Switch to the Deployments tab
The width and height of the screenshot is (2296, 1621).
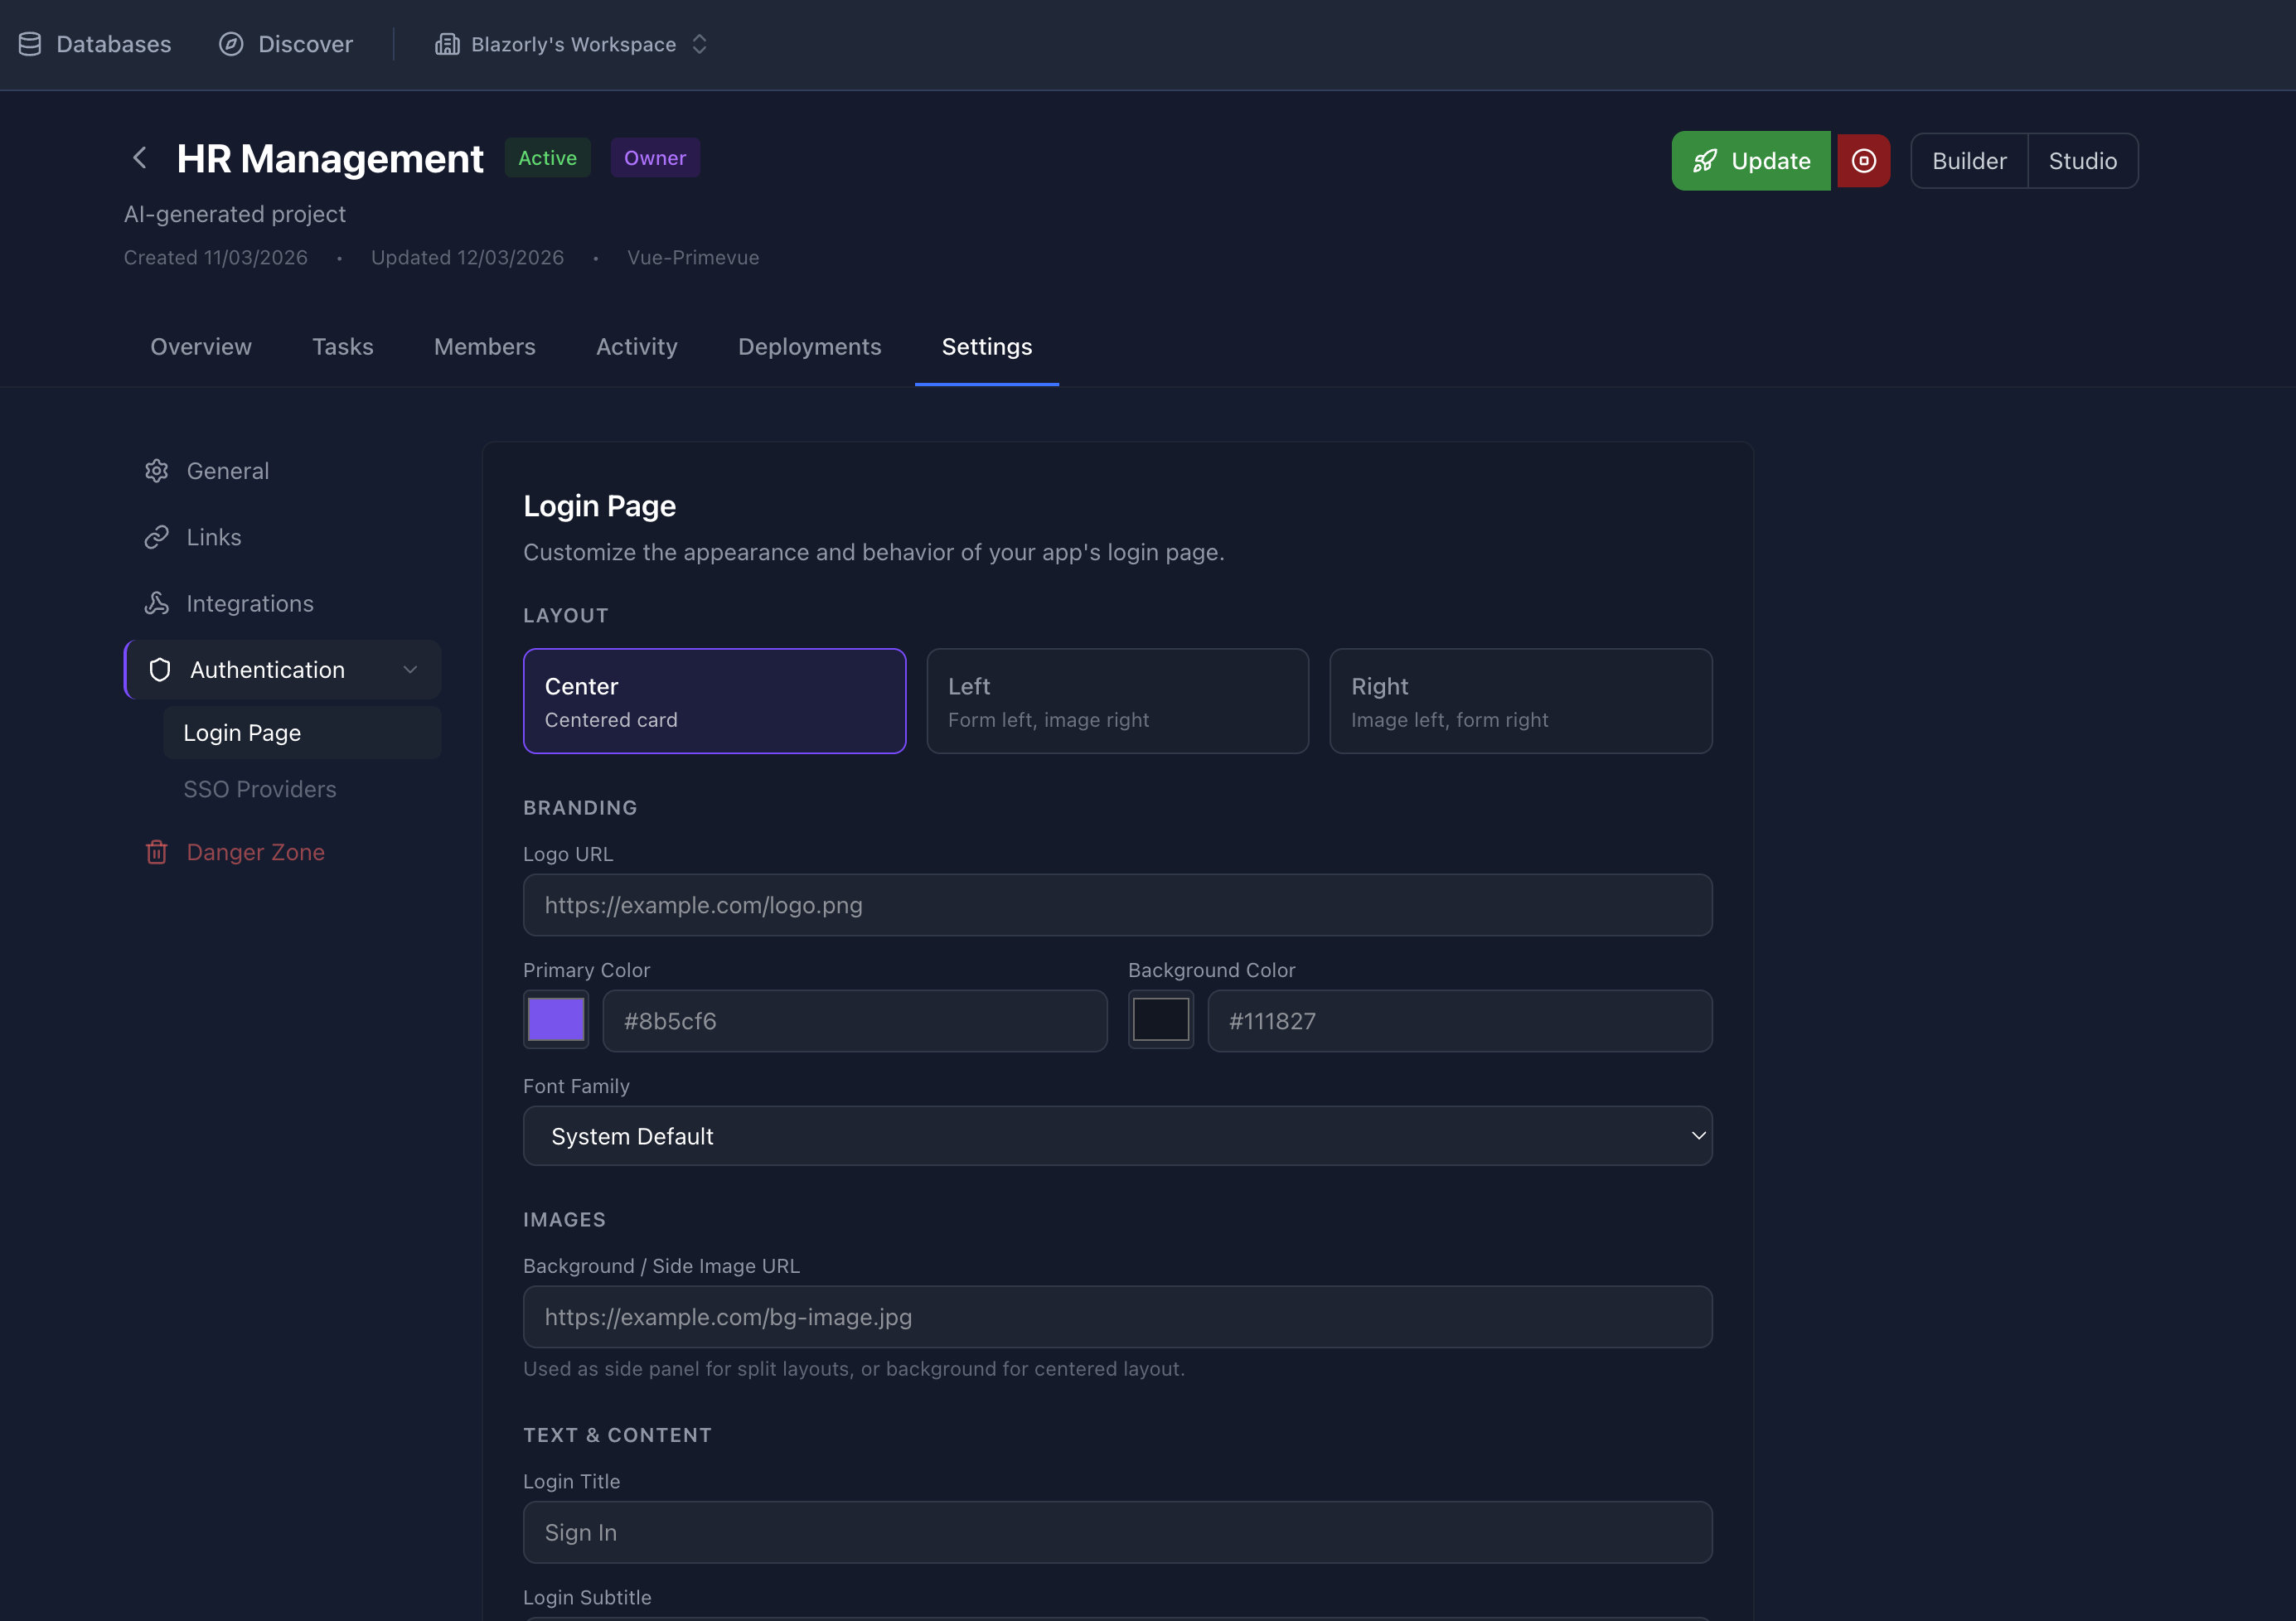[x=809, y=347]
